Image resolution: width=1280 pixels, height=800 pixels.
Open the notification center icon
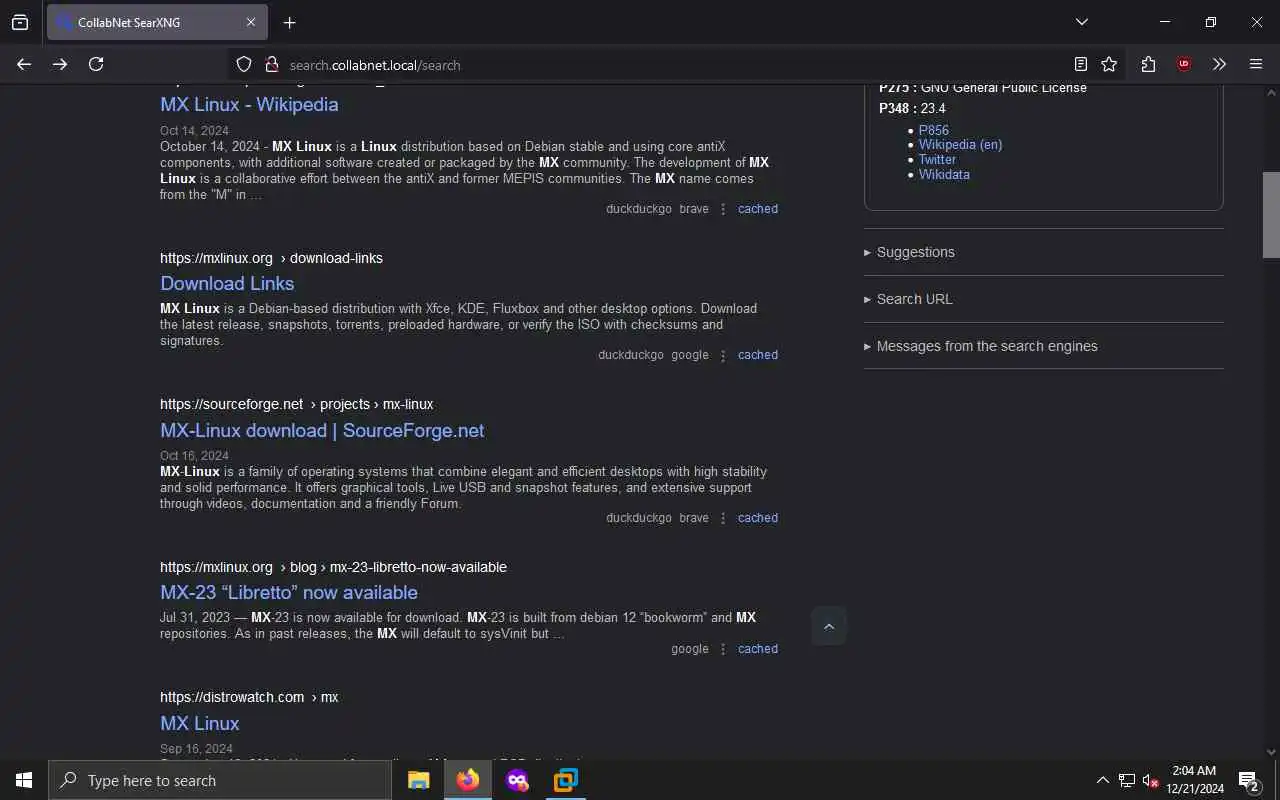1249,780
